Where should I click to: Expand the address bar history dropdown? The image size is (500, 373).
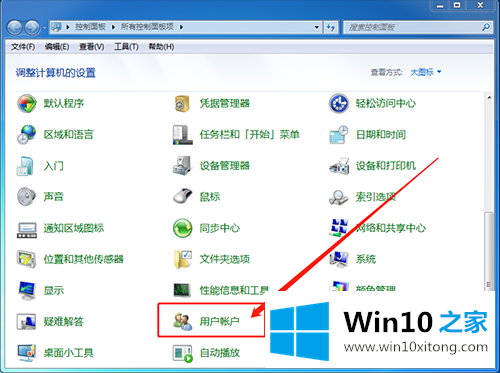point(317,27)
